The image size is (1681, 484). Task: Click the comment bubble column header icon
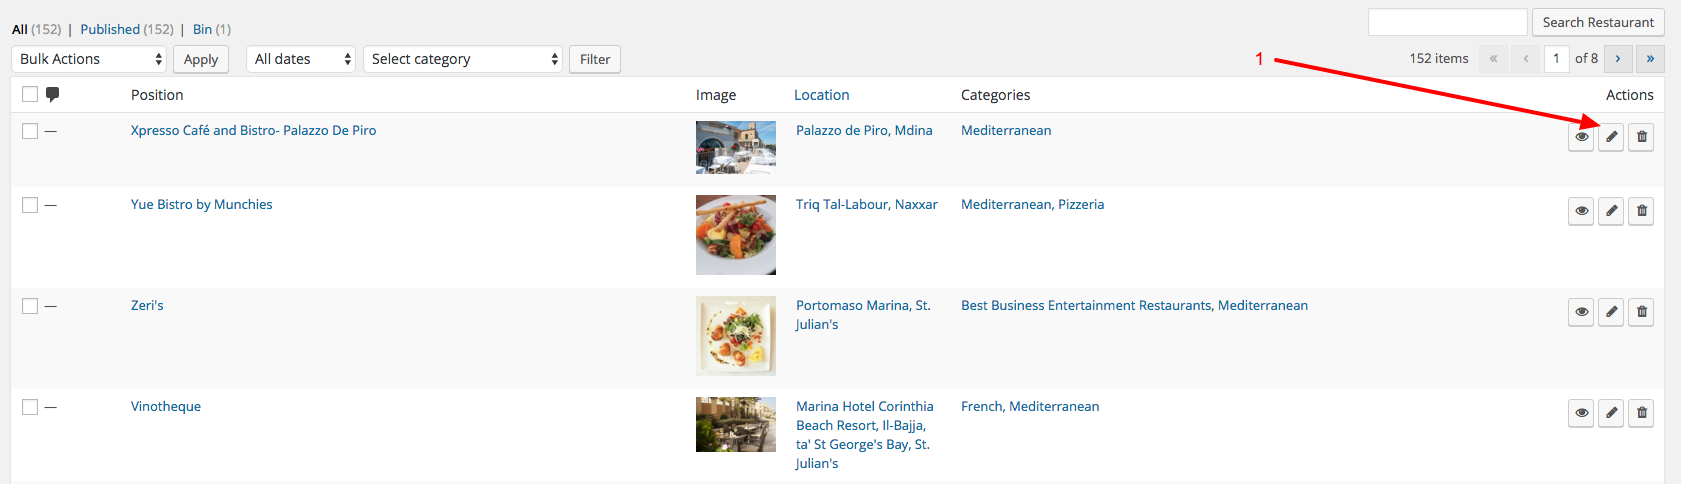click(53, 95)
